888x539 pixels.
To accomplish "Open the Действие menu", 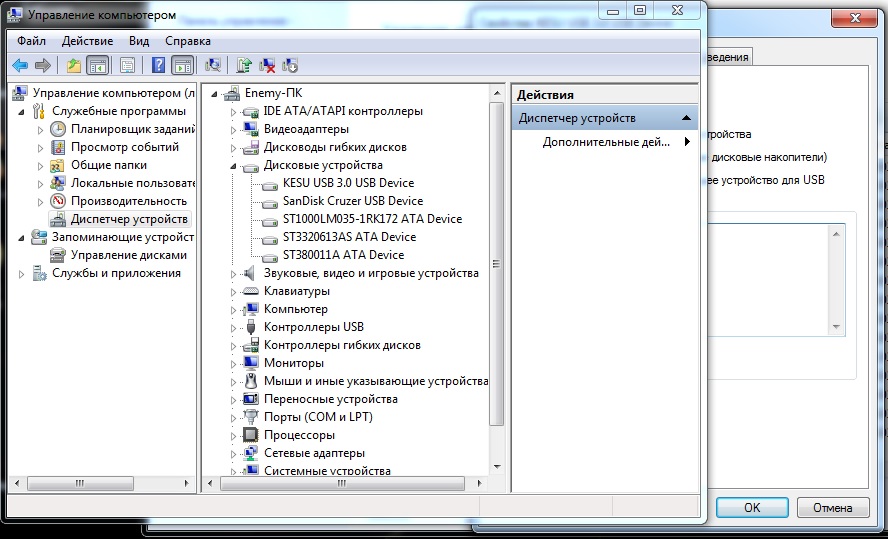I will point(87,41).
